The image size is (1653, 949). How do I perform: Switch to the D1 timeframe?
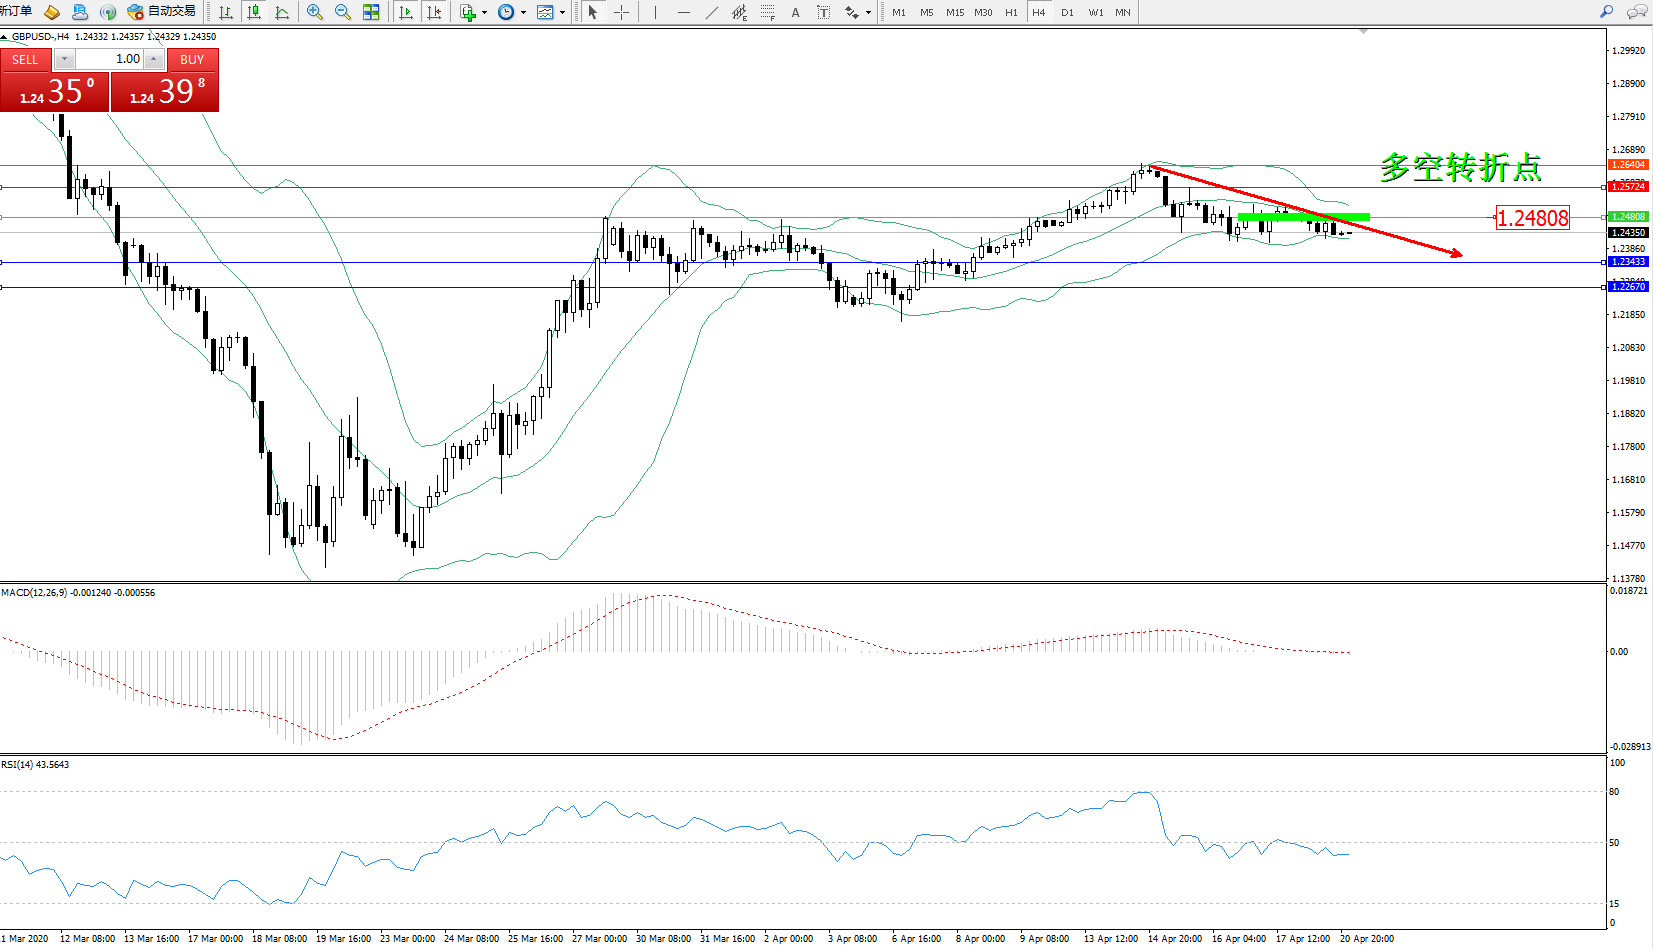coord(1067,12)
